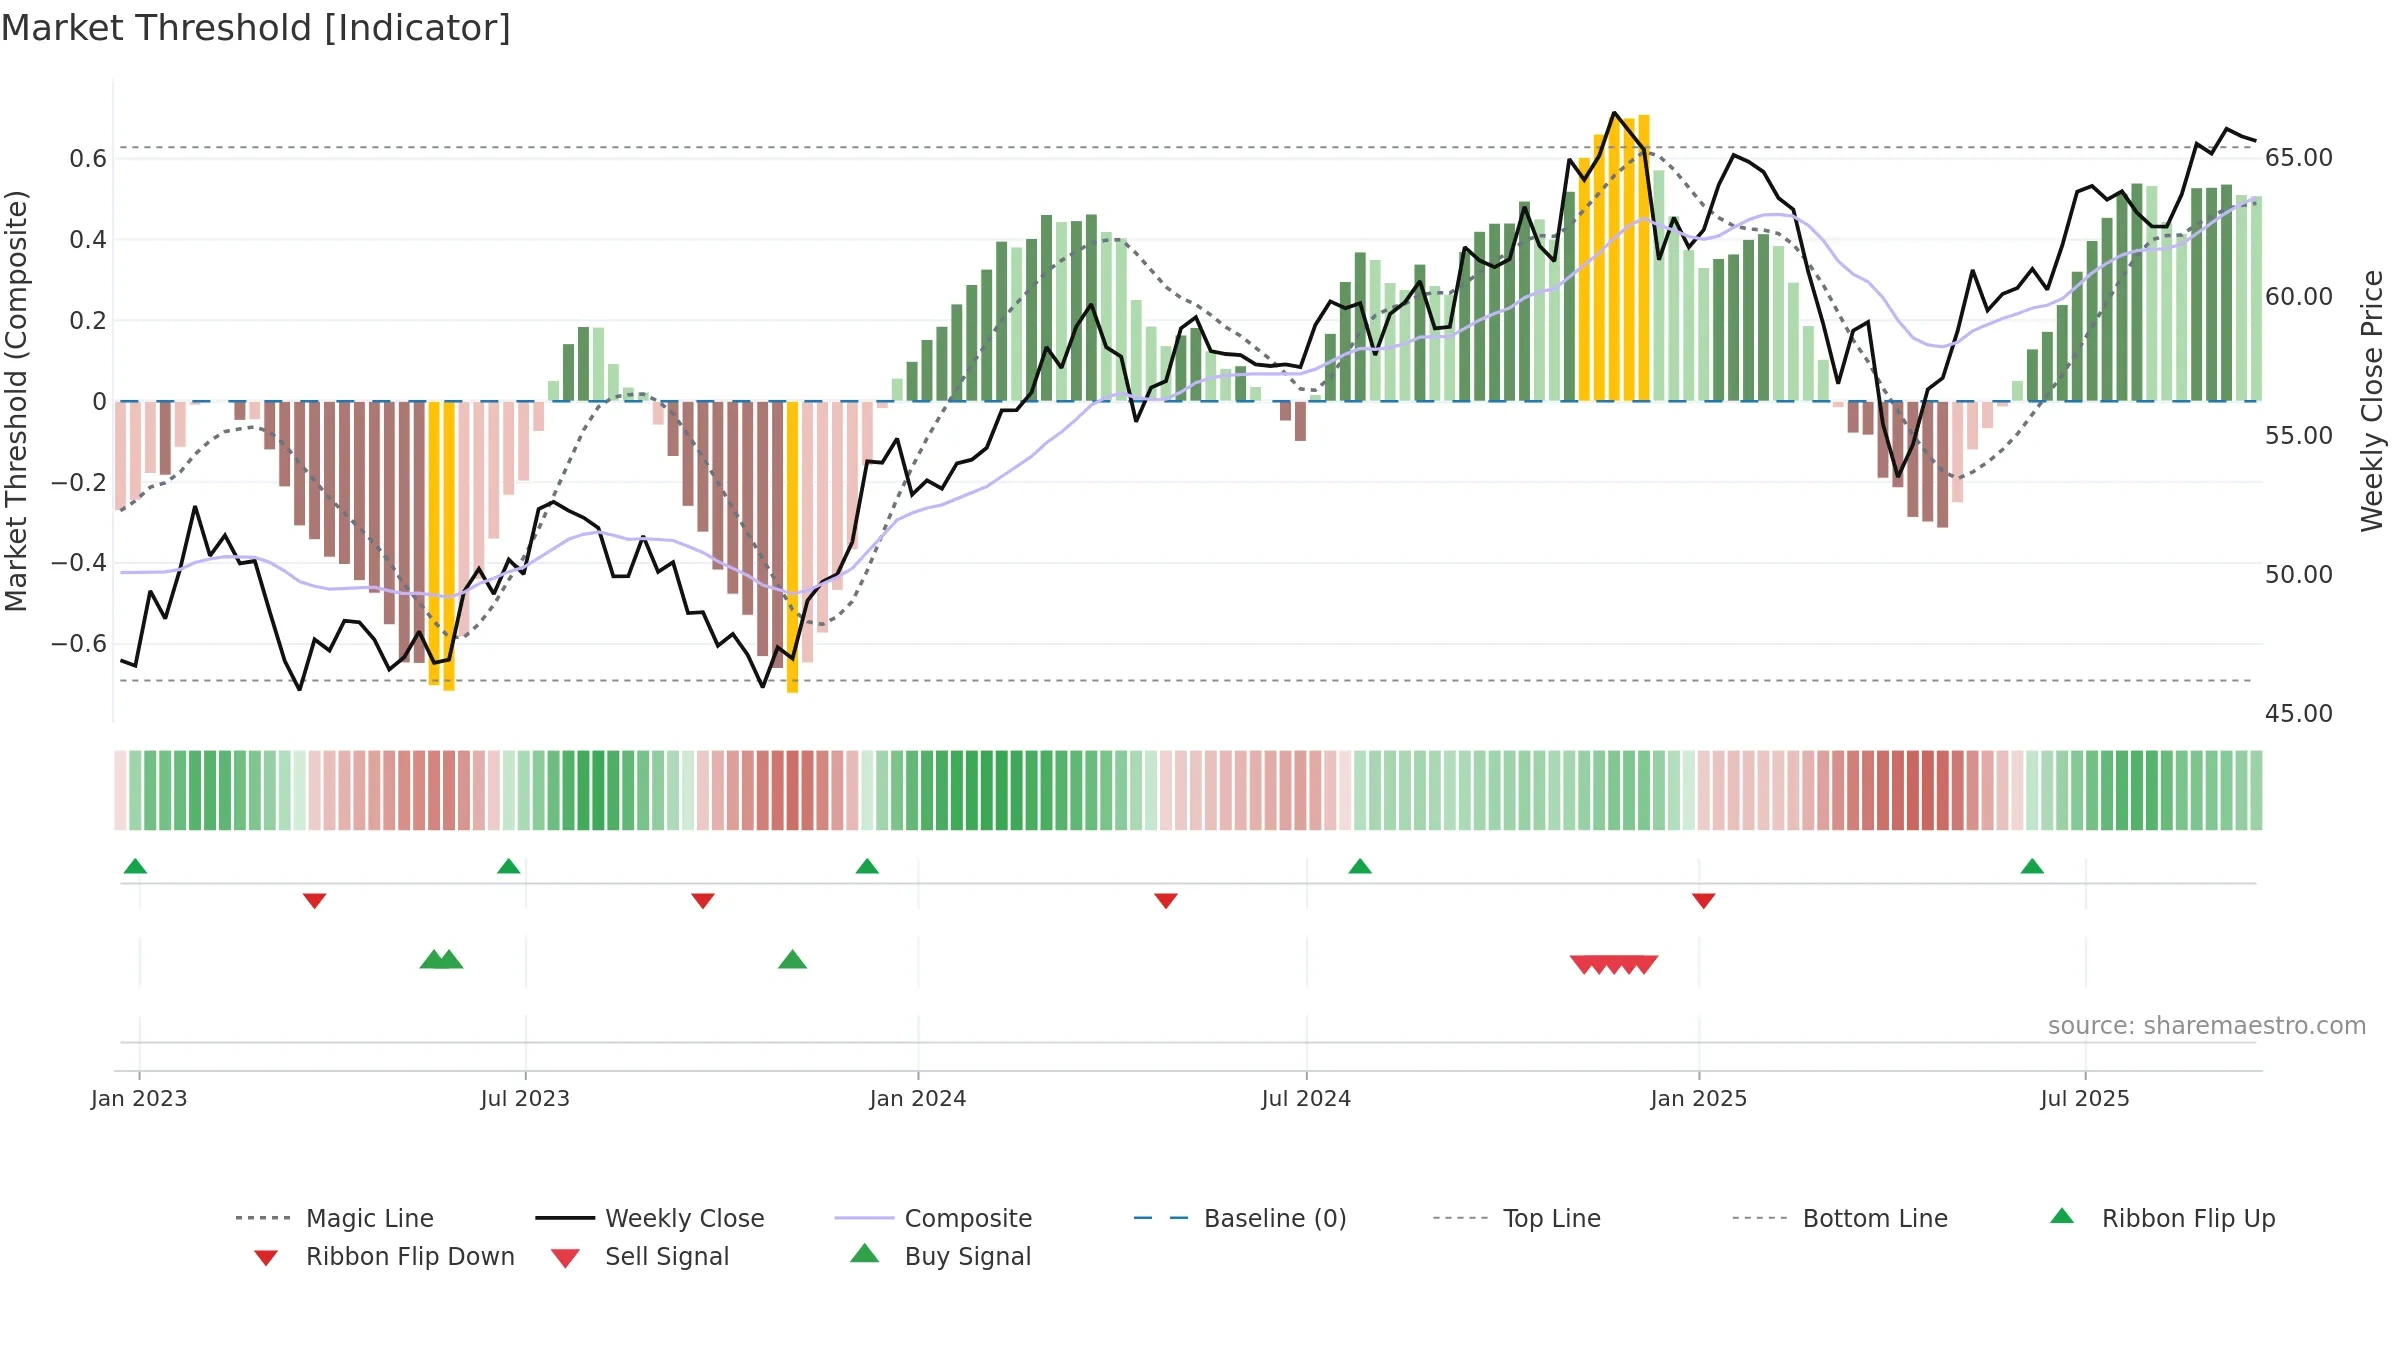Toggle the Sell Signal legend entry
The height and width of the screenshot is (1350, 2400).
click(x=640, y=1256)
